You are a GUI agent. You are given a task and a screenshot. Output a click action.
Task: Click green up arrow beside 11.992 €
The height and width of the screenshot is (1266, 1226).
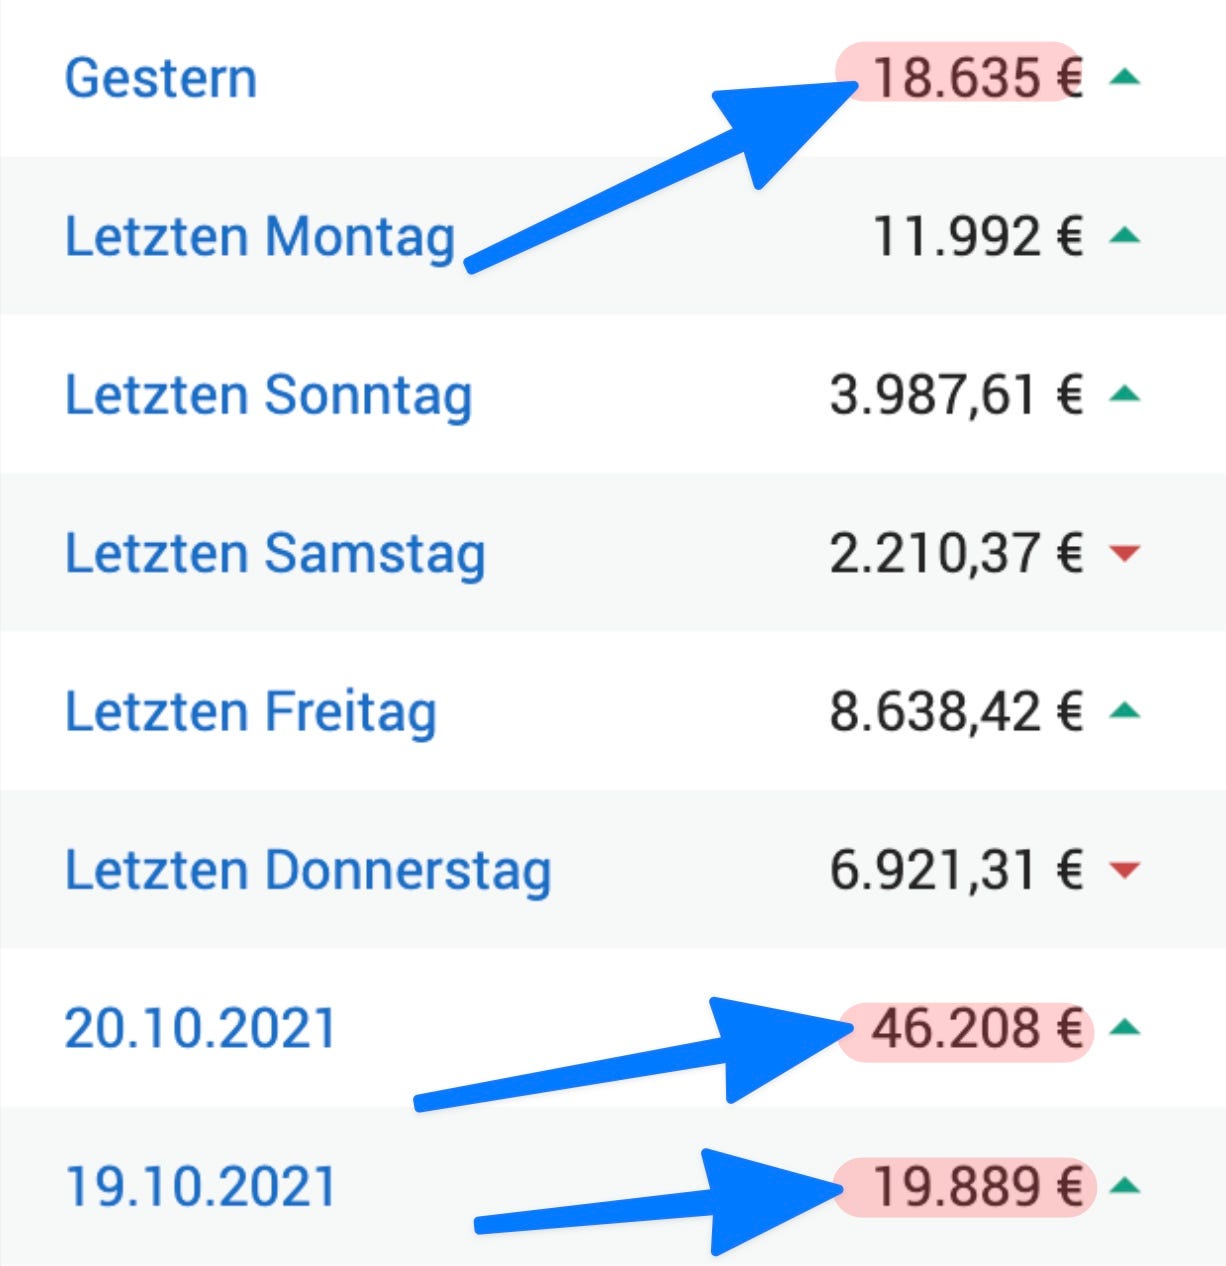(1125, 236)
